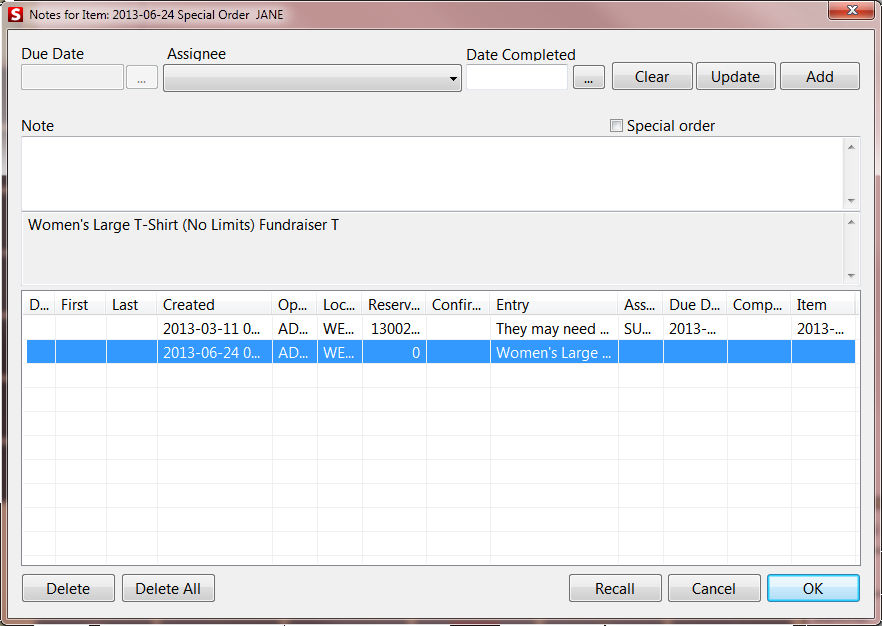Open the Date Completed calendar picker

(x=588, y=76)
